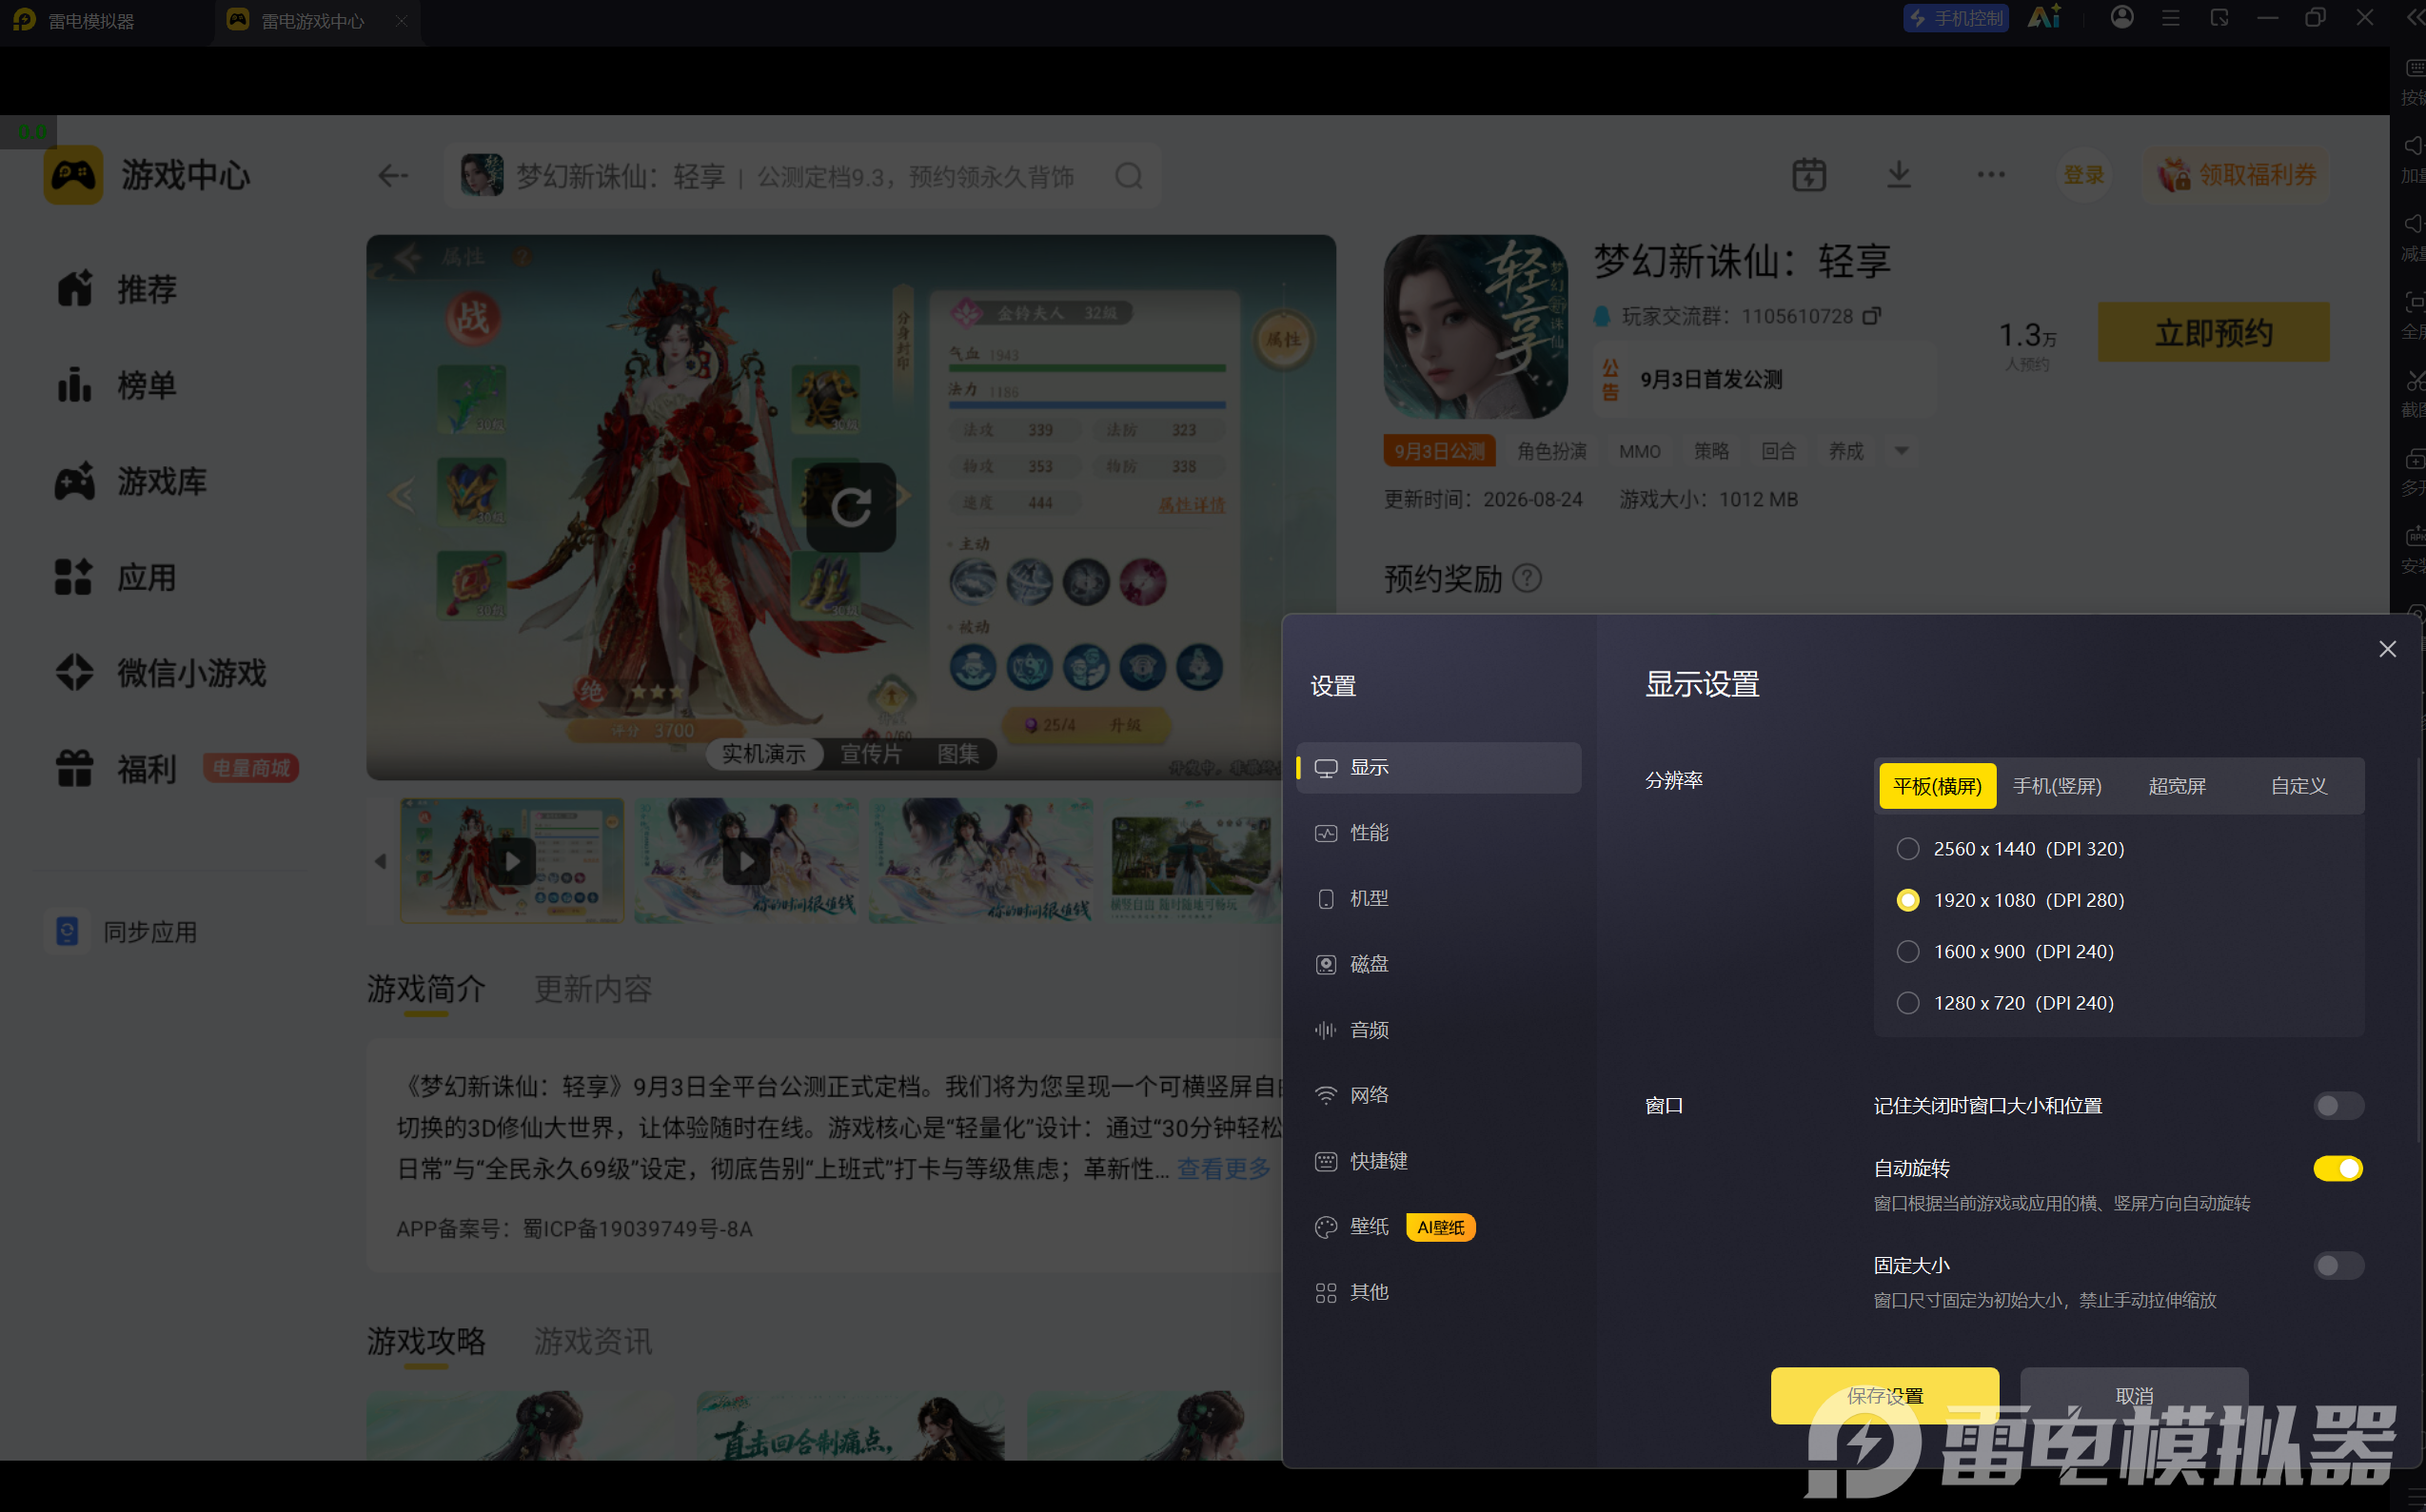Click the game search input field

tap(802, 176)
